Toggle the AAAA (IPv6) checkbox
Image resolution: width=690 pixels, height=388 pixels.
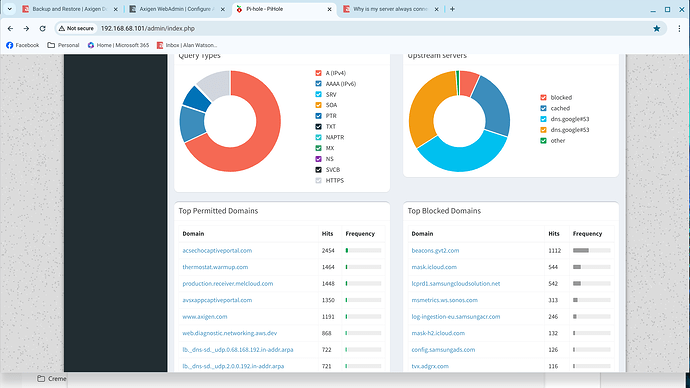coord(318,84)
